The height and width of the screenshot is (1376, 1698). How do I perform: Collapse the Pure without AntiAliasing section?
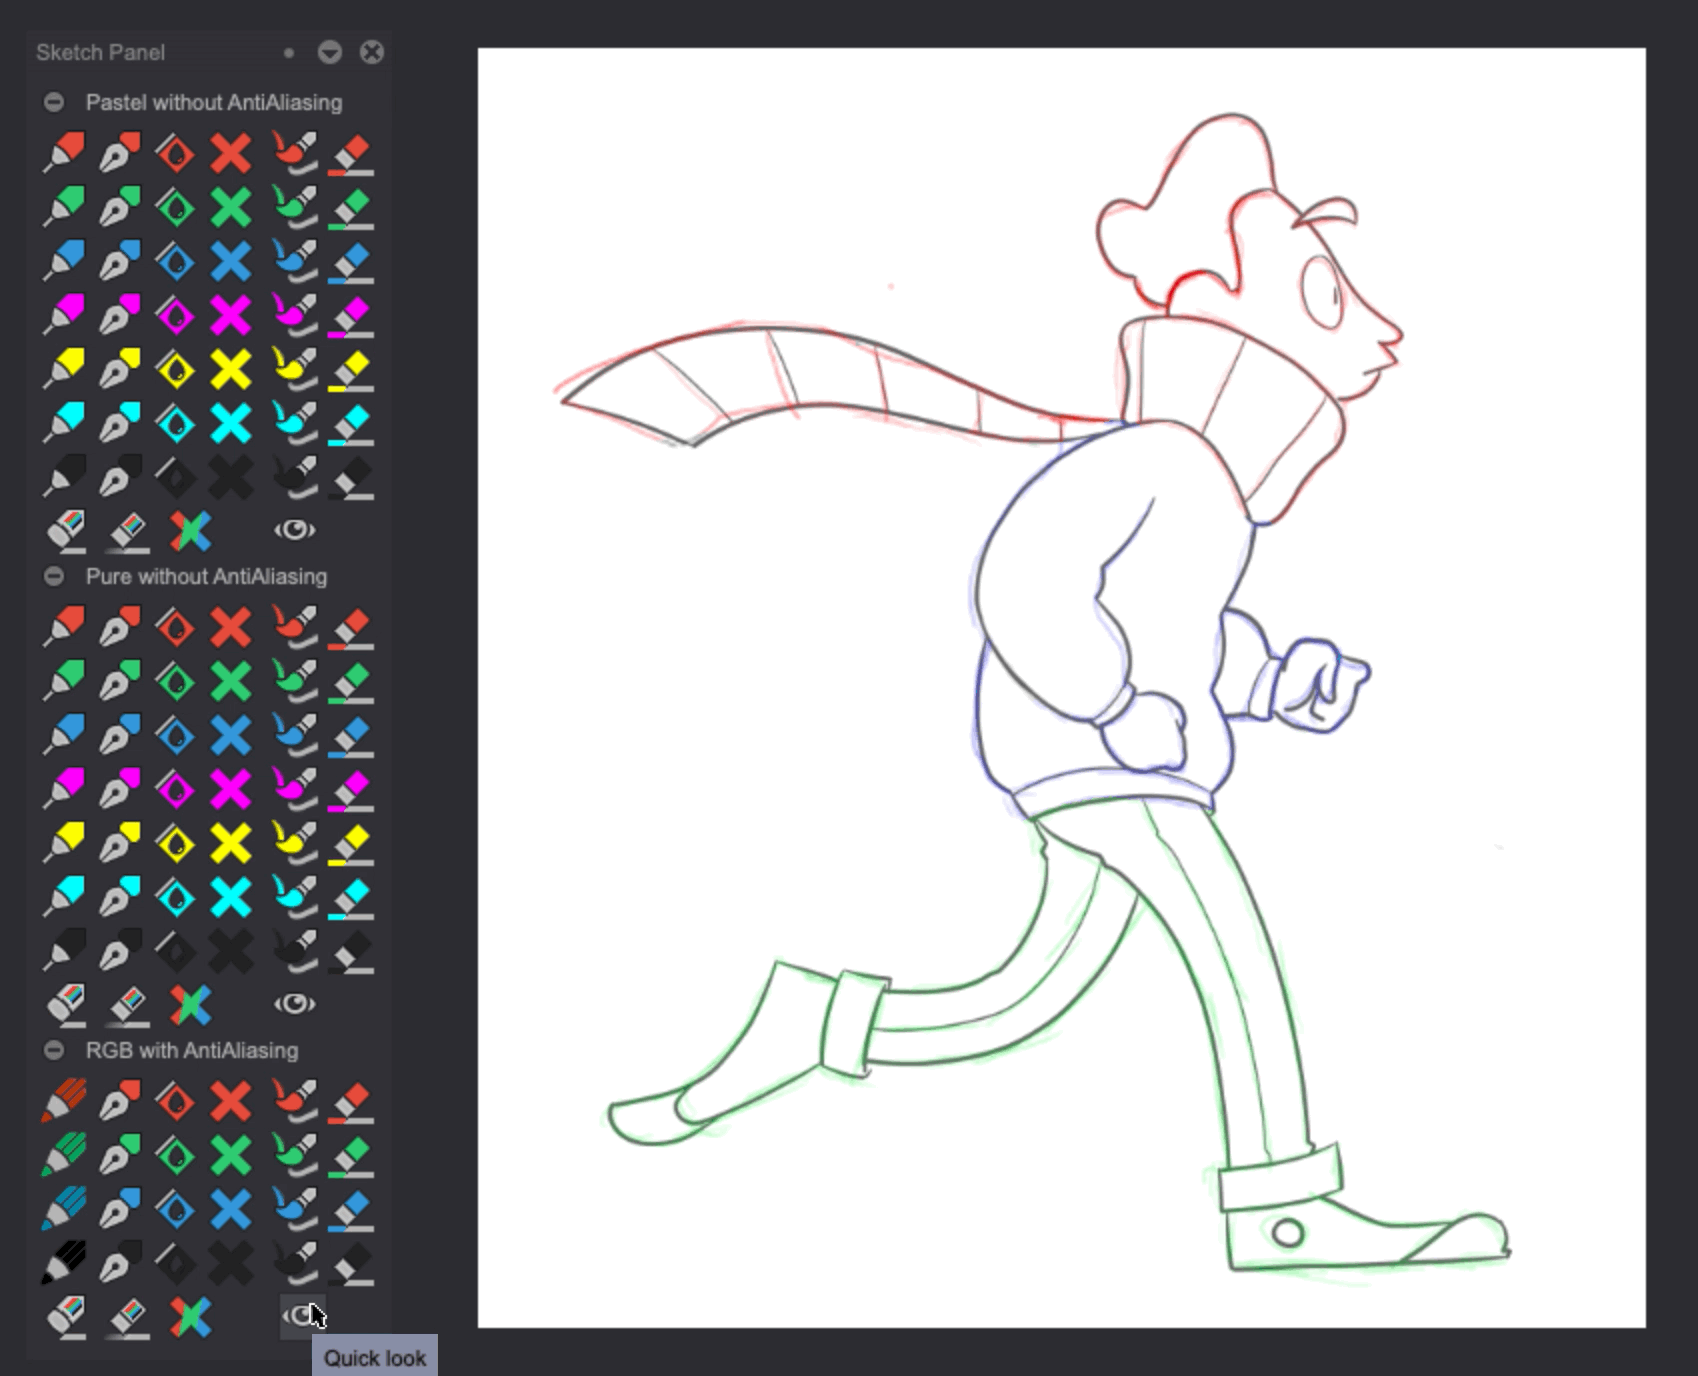click(52, 575)
